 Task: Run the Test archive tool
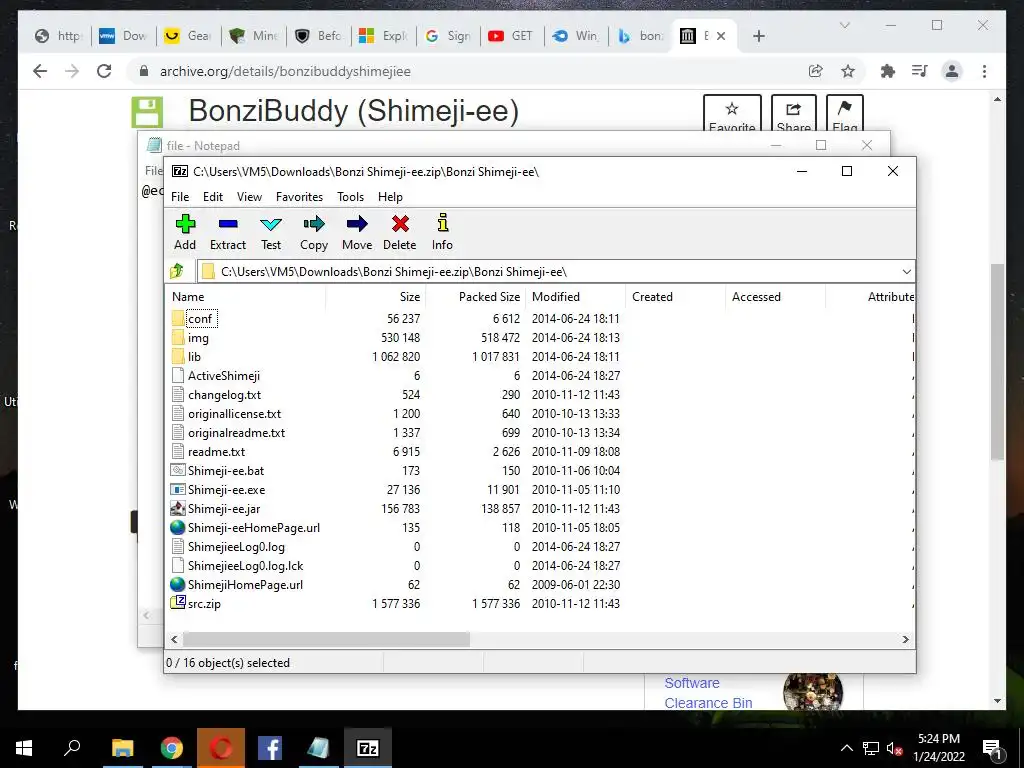(x=271, y=232)
